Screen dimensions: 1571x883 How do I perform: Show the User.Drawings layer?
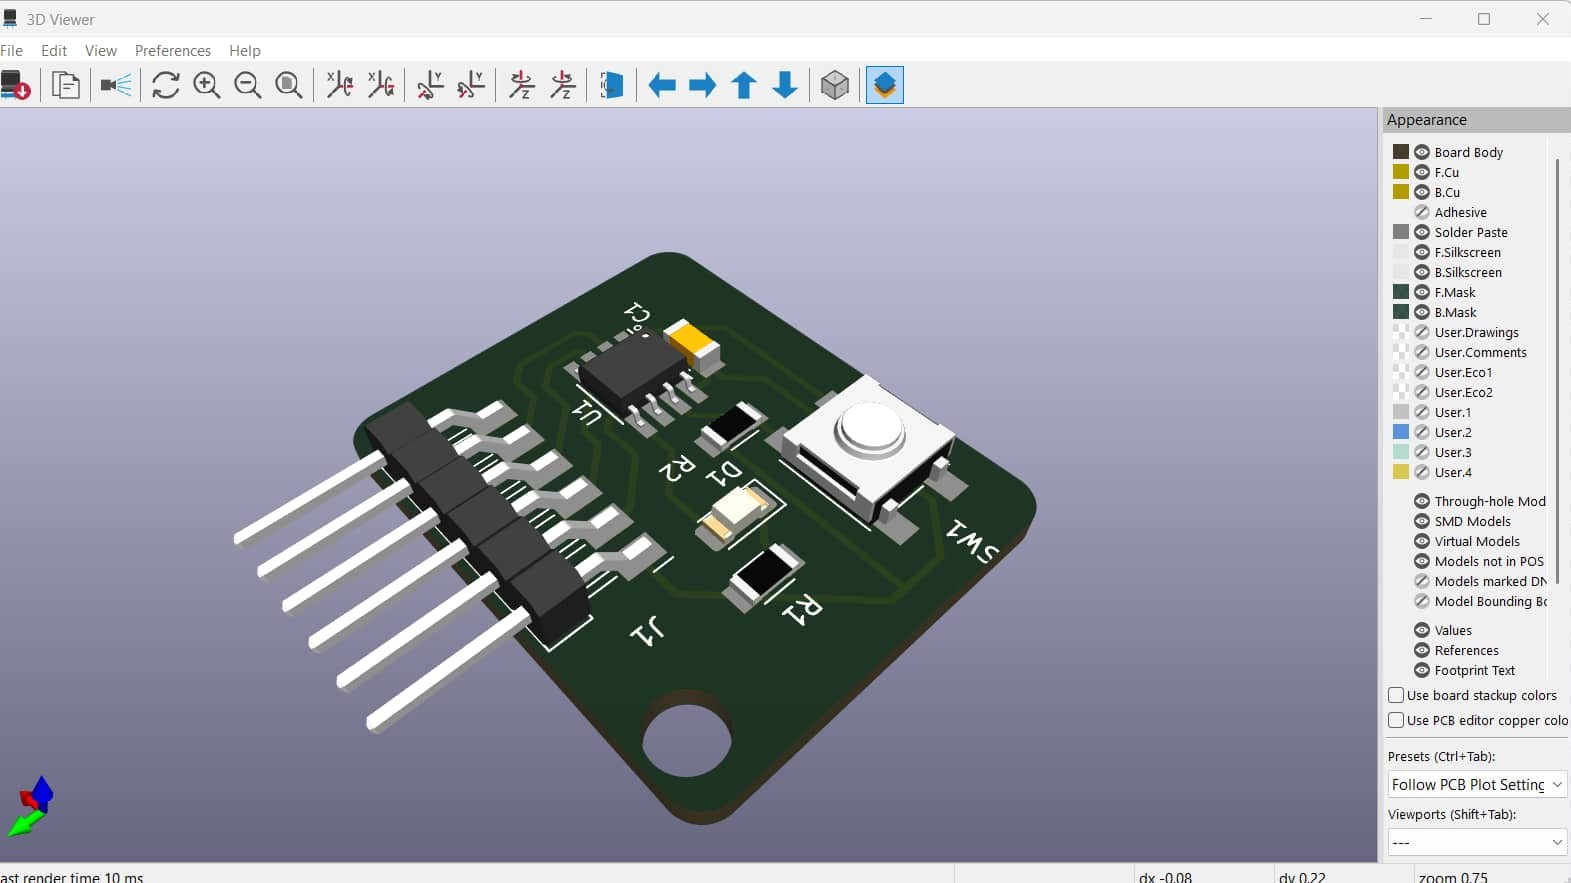1422,332
